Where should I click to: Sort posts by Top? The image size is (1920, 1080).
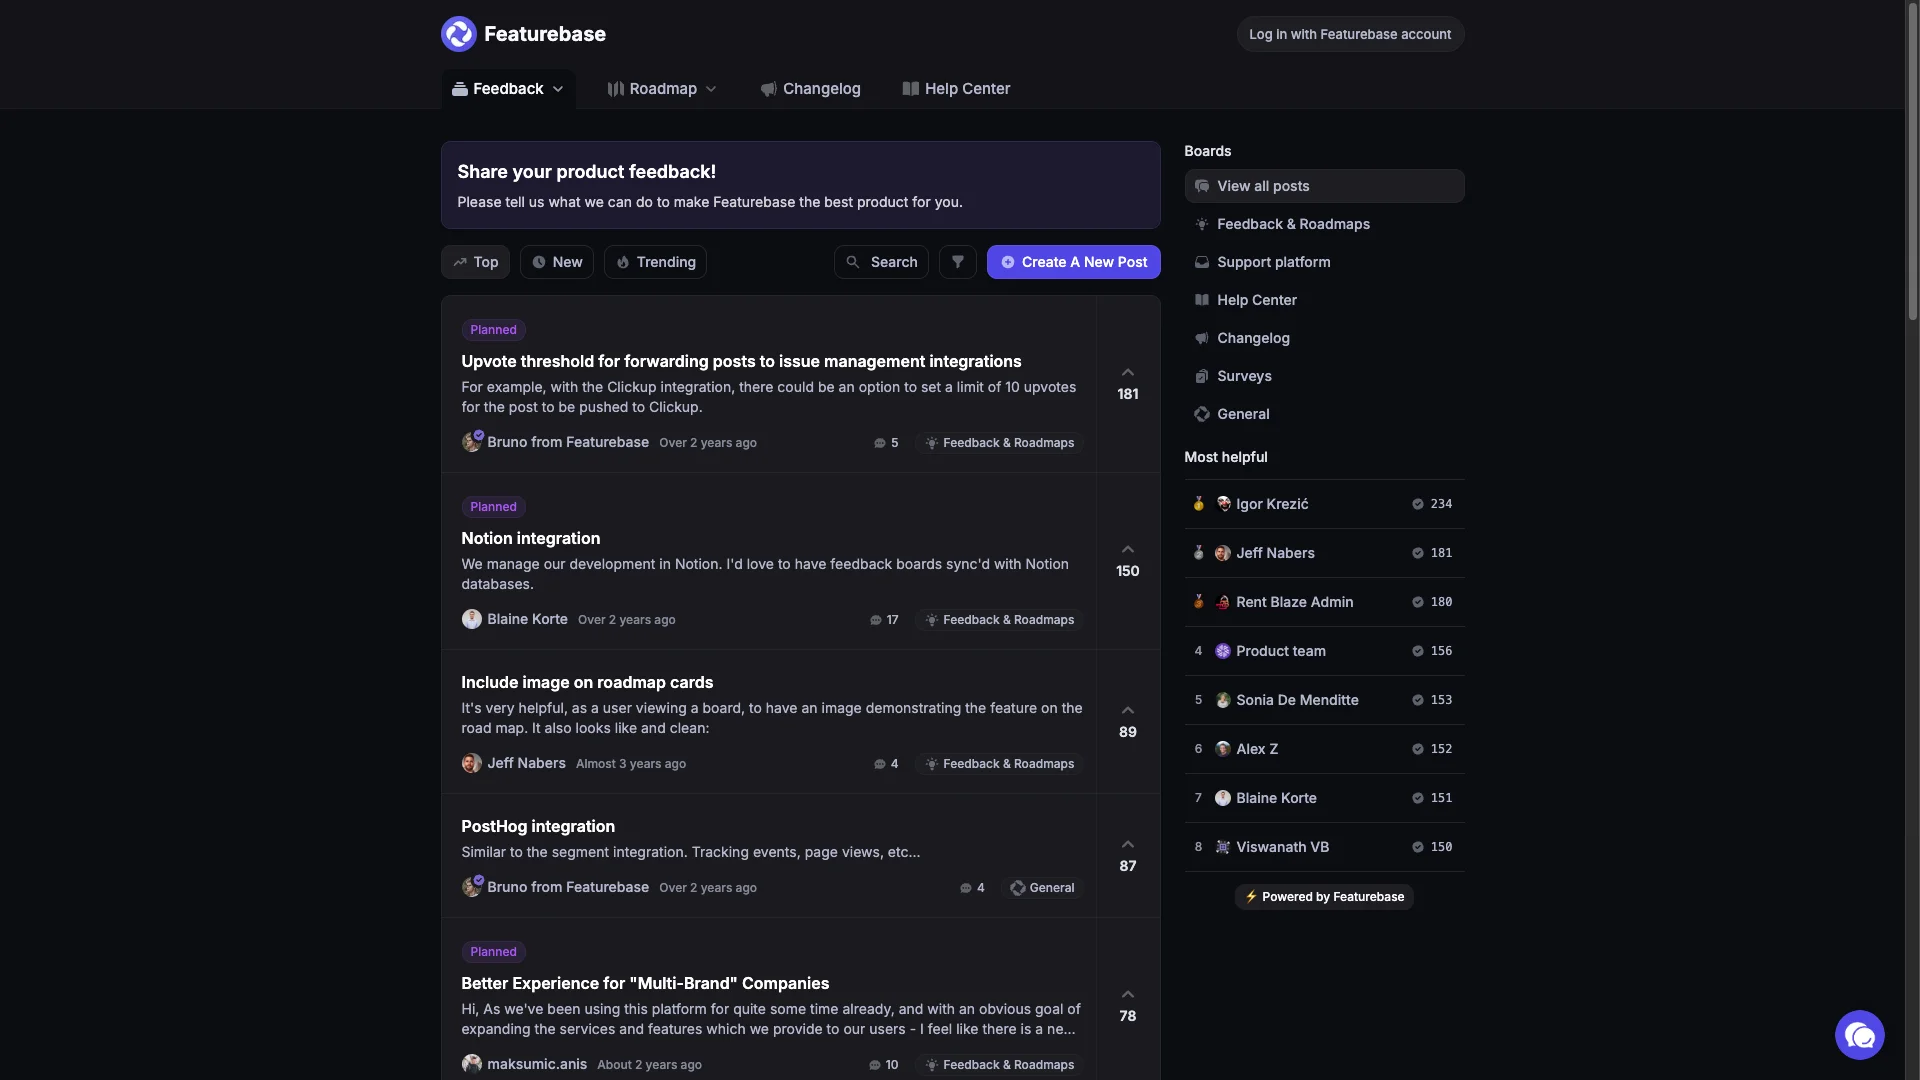[475, 262]
